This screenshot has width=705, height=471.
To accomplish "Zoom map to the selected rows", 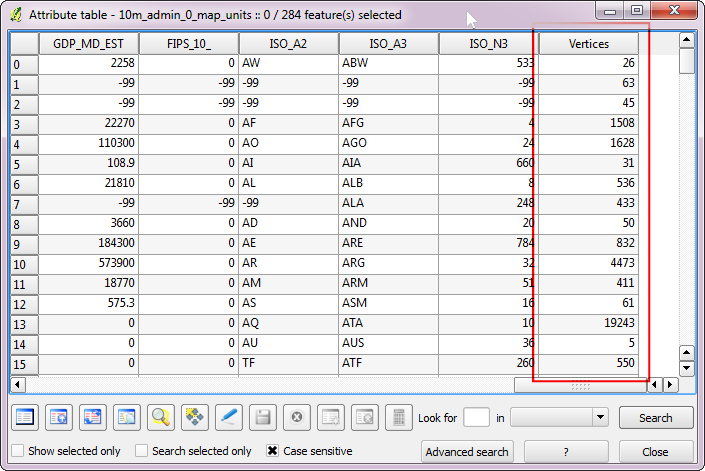I will 161,418.
